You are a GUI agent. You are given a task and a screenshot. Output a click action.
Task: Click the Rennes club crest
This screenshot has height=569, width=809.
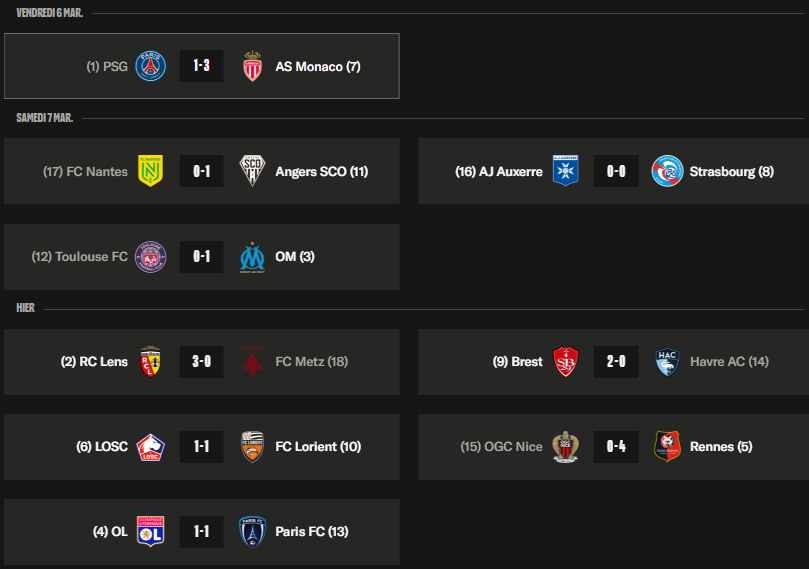667,446
